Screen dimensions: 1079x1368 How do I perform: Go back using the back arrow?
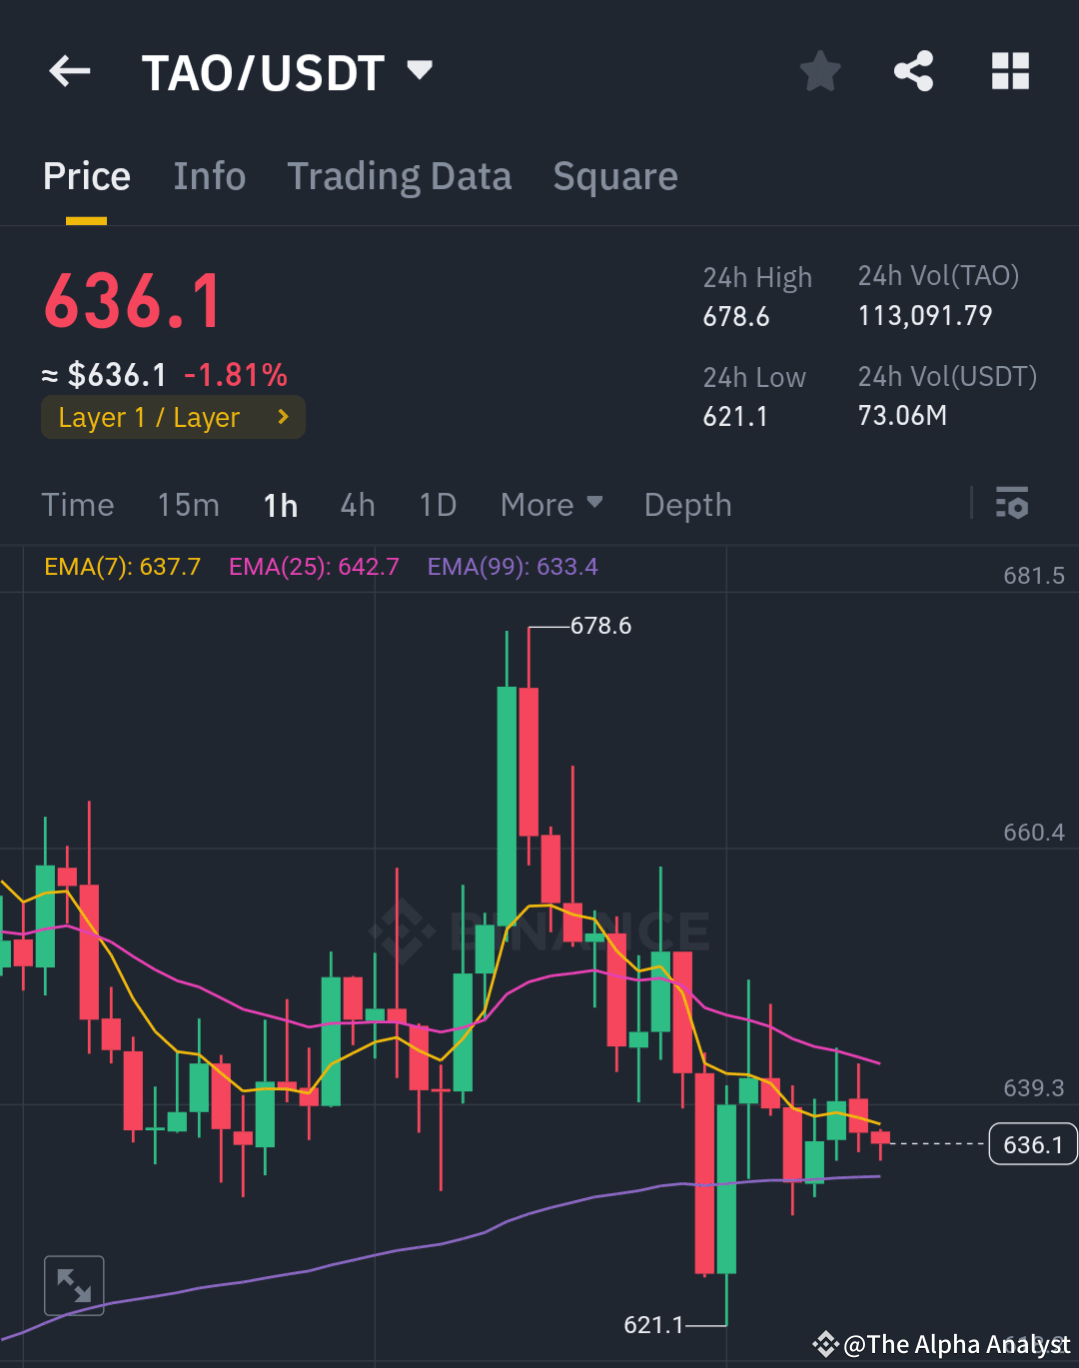pyautogui.click(x=68, y=70)
